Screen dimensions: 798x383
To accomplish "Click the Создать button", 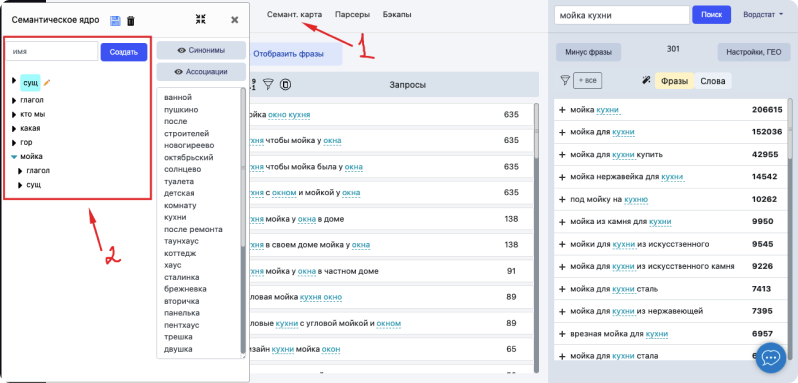I will coord(124,52).
